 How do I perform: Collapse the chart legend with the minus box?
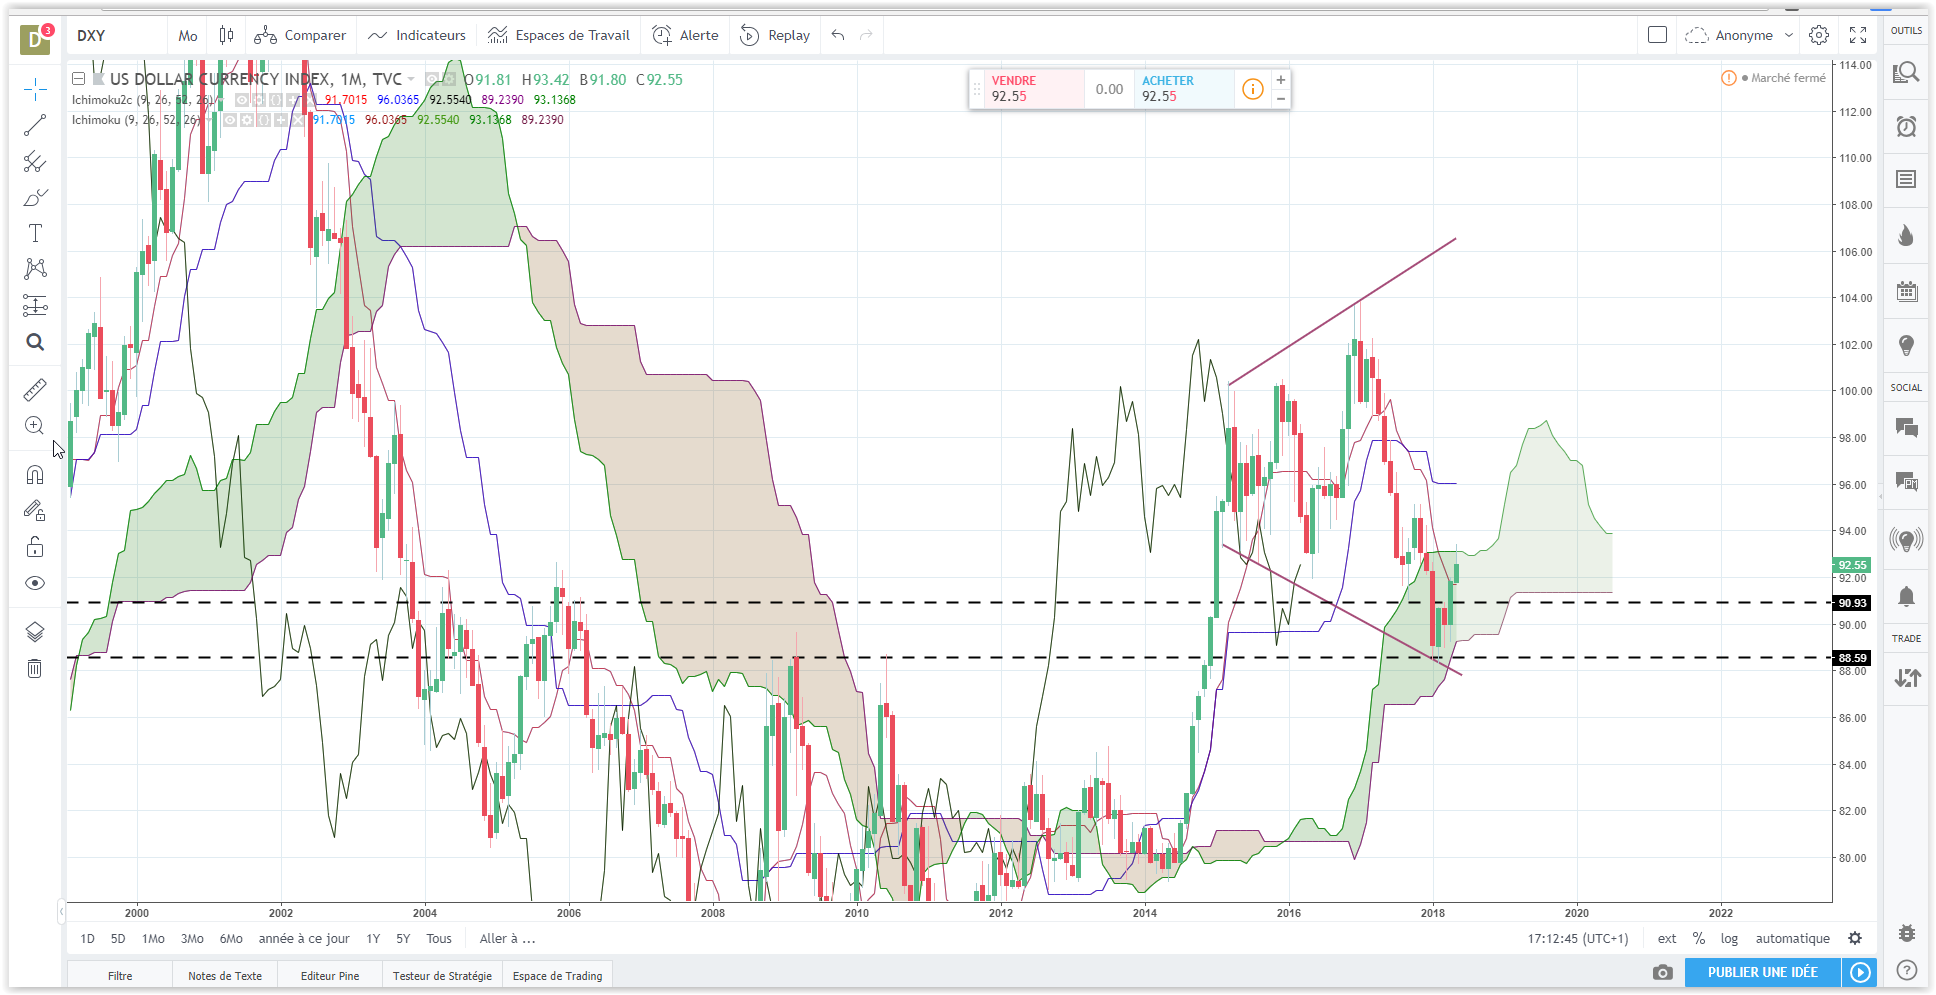click(78, 79)
